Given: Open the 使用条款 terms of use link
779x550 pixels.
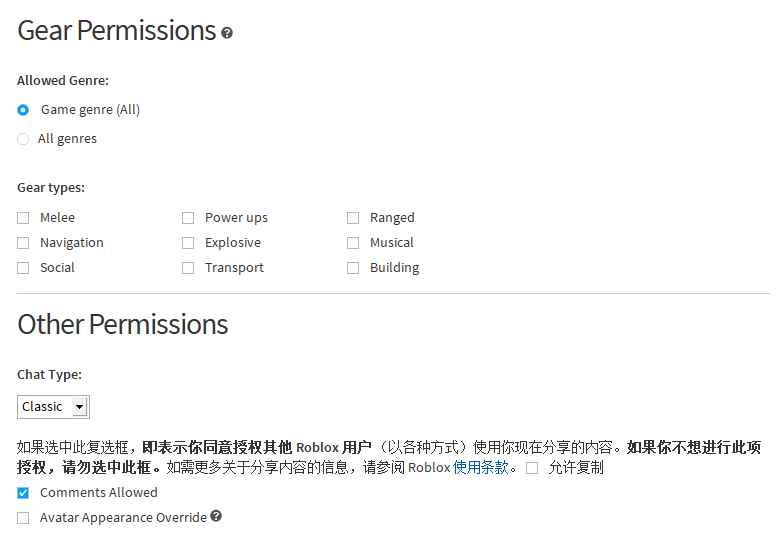Looking at the screenshot, I should [x=481, y=467].
